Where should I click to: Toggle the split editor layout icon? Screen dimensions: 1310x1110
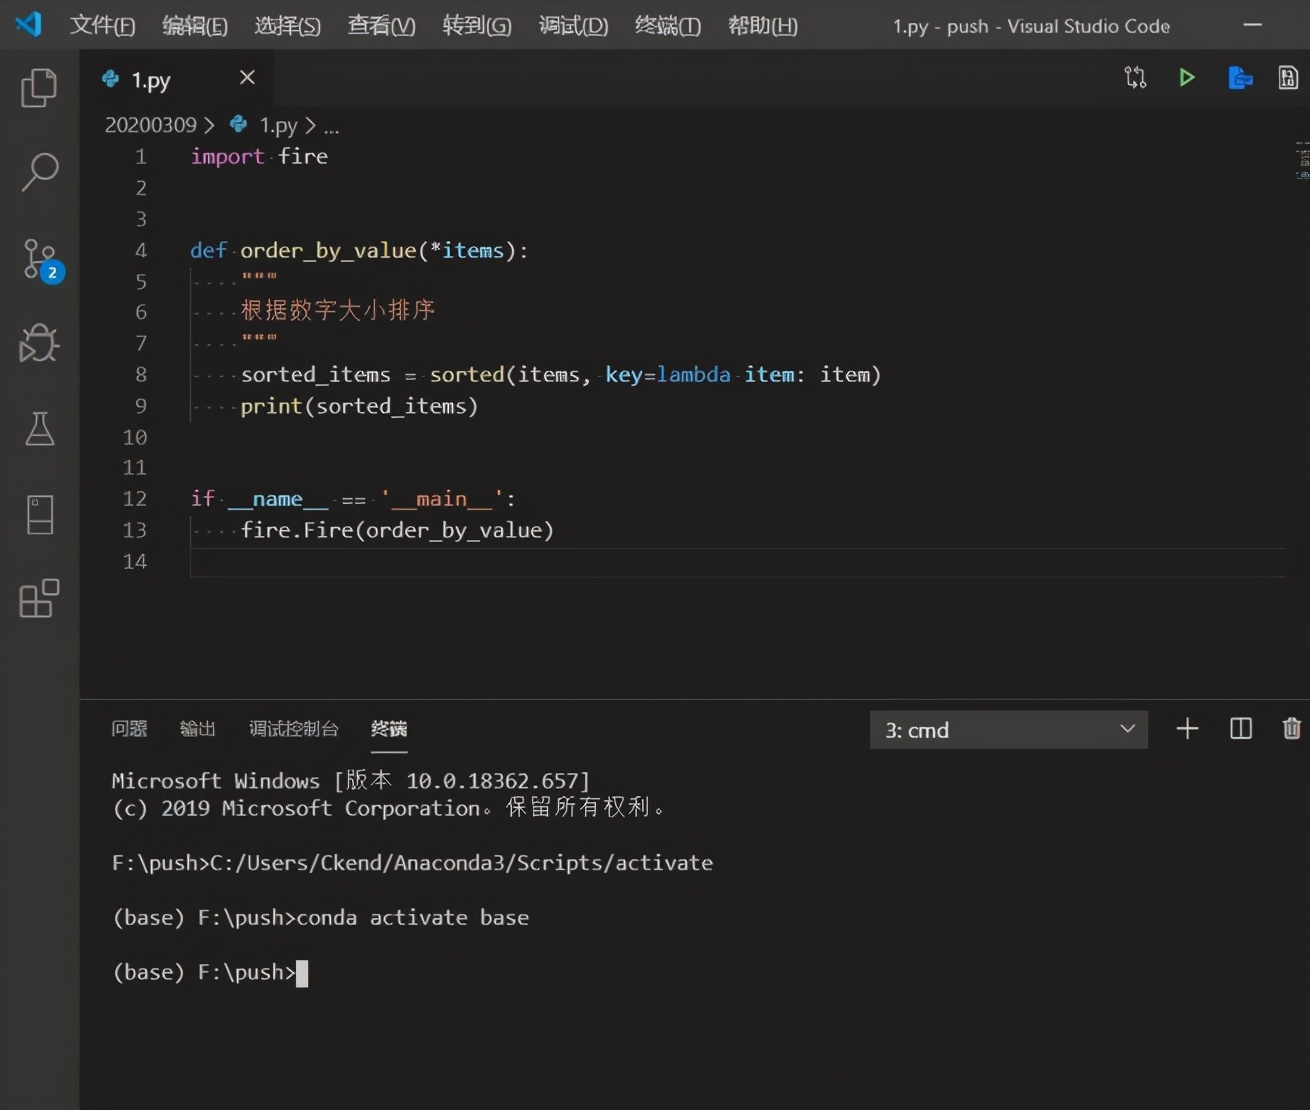tap(1240, 729)
